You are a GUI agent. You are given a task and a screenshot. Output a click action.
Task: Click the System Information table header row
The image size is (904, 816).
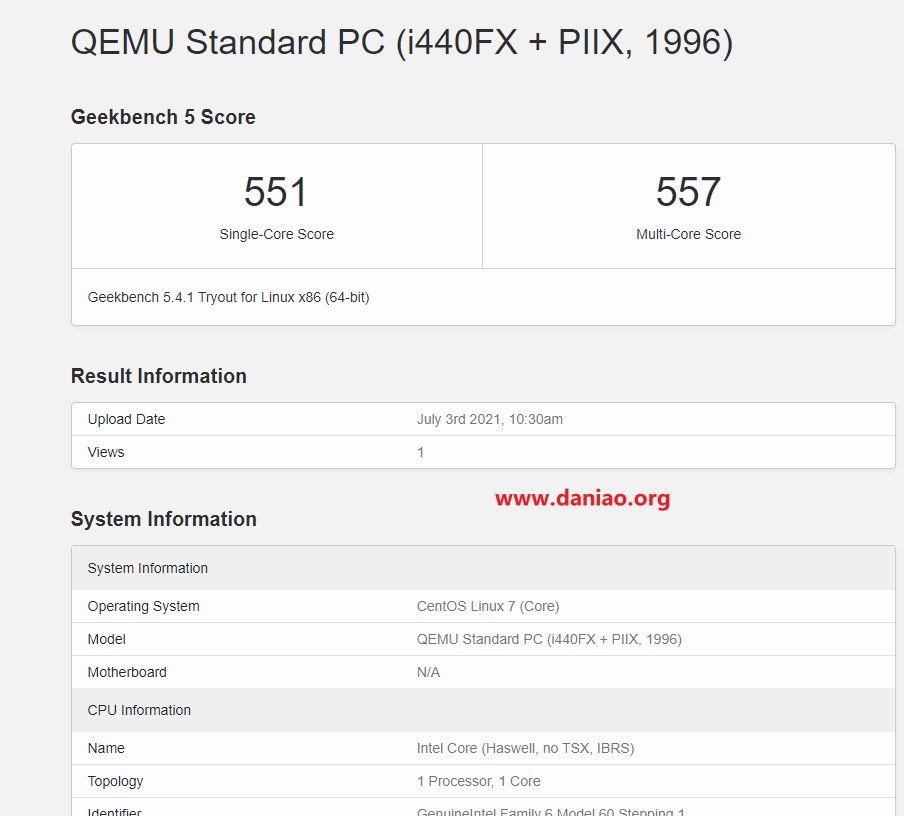click(x=483, y=568)
